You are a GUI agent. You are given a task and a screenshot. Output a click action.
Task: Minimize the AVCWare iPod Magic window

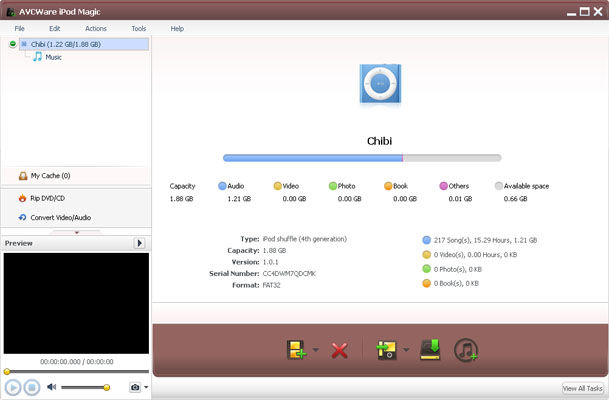[571, 14]
